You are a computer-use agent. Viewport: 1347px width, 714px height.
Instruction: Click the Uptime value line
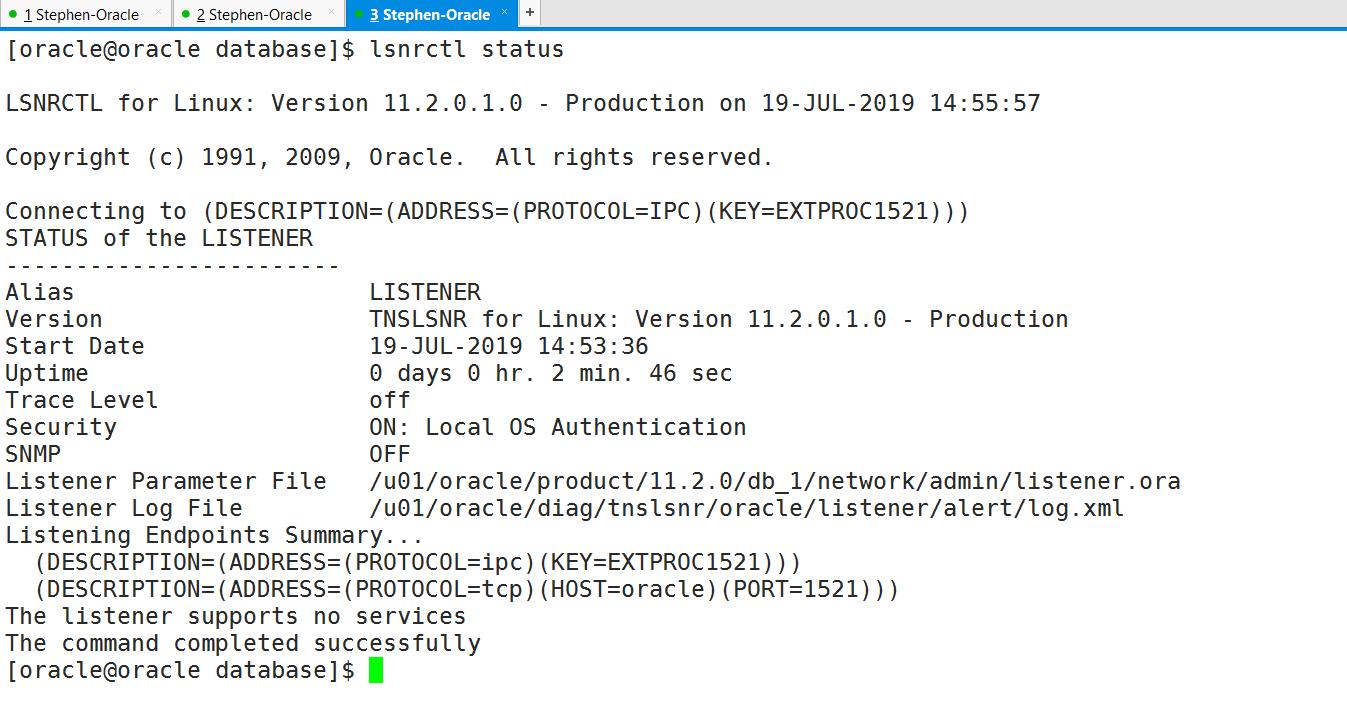(x=550, y=373)
